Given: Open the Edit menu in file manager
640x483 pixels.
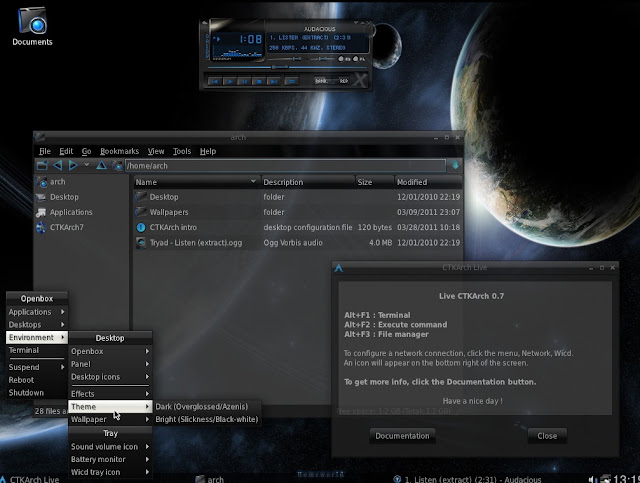Looking at the screenshot, I should pyautogui.click(x=66, y=151).
